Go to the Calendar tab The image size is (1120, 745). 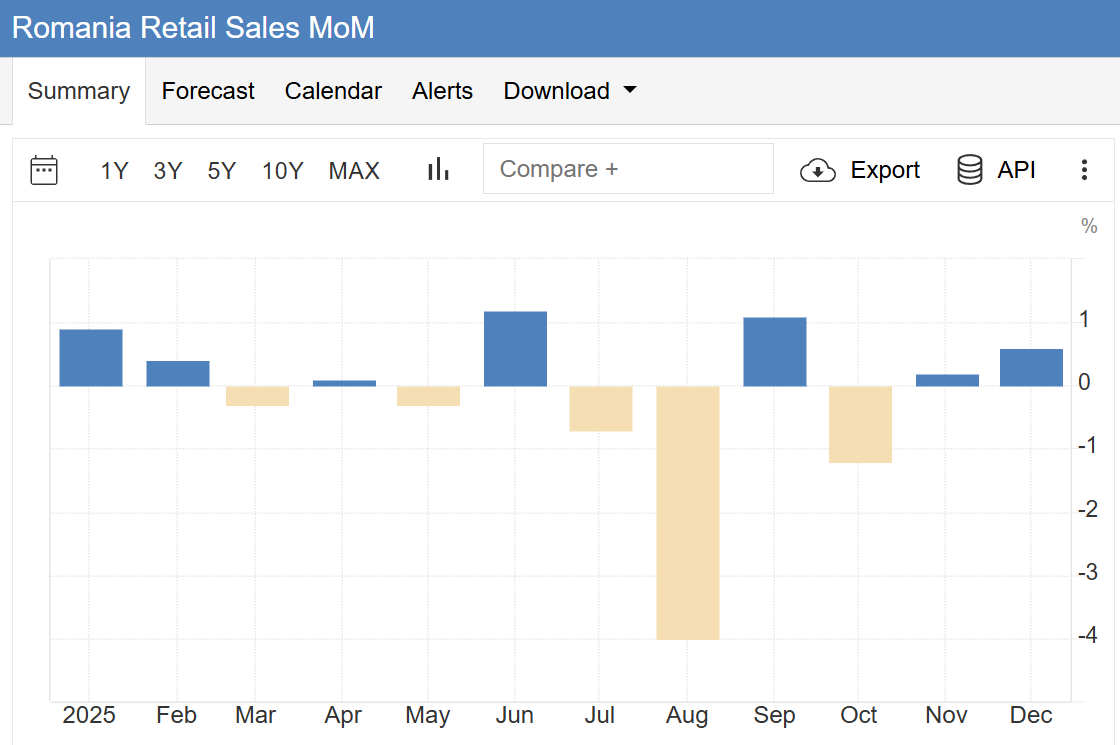coord(333,91)
